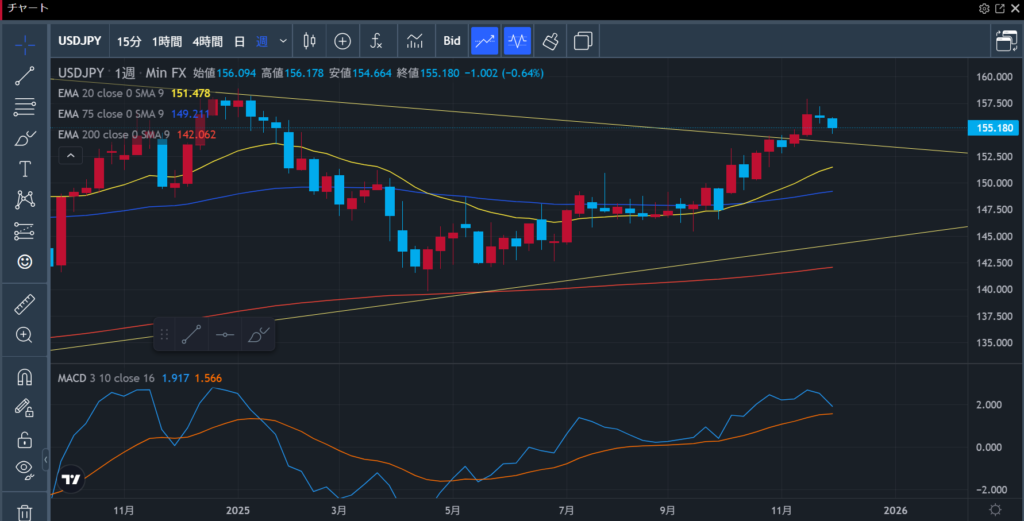The image size is (1024, 521).
Task: Click the trash icon to remove drawings
Action: pos(25,512)
